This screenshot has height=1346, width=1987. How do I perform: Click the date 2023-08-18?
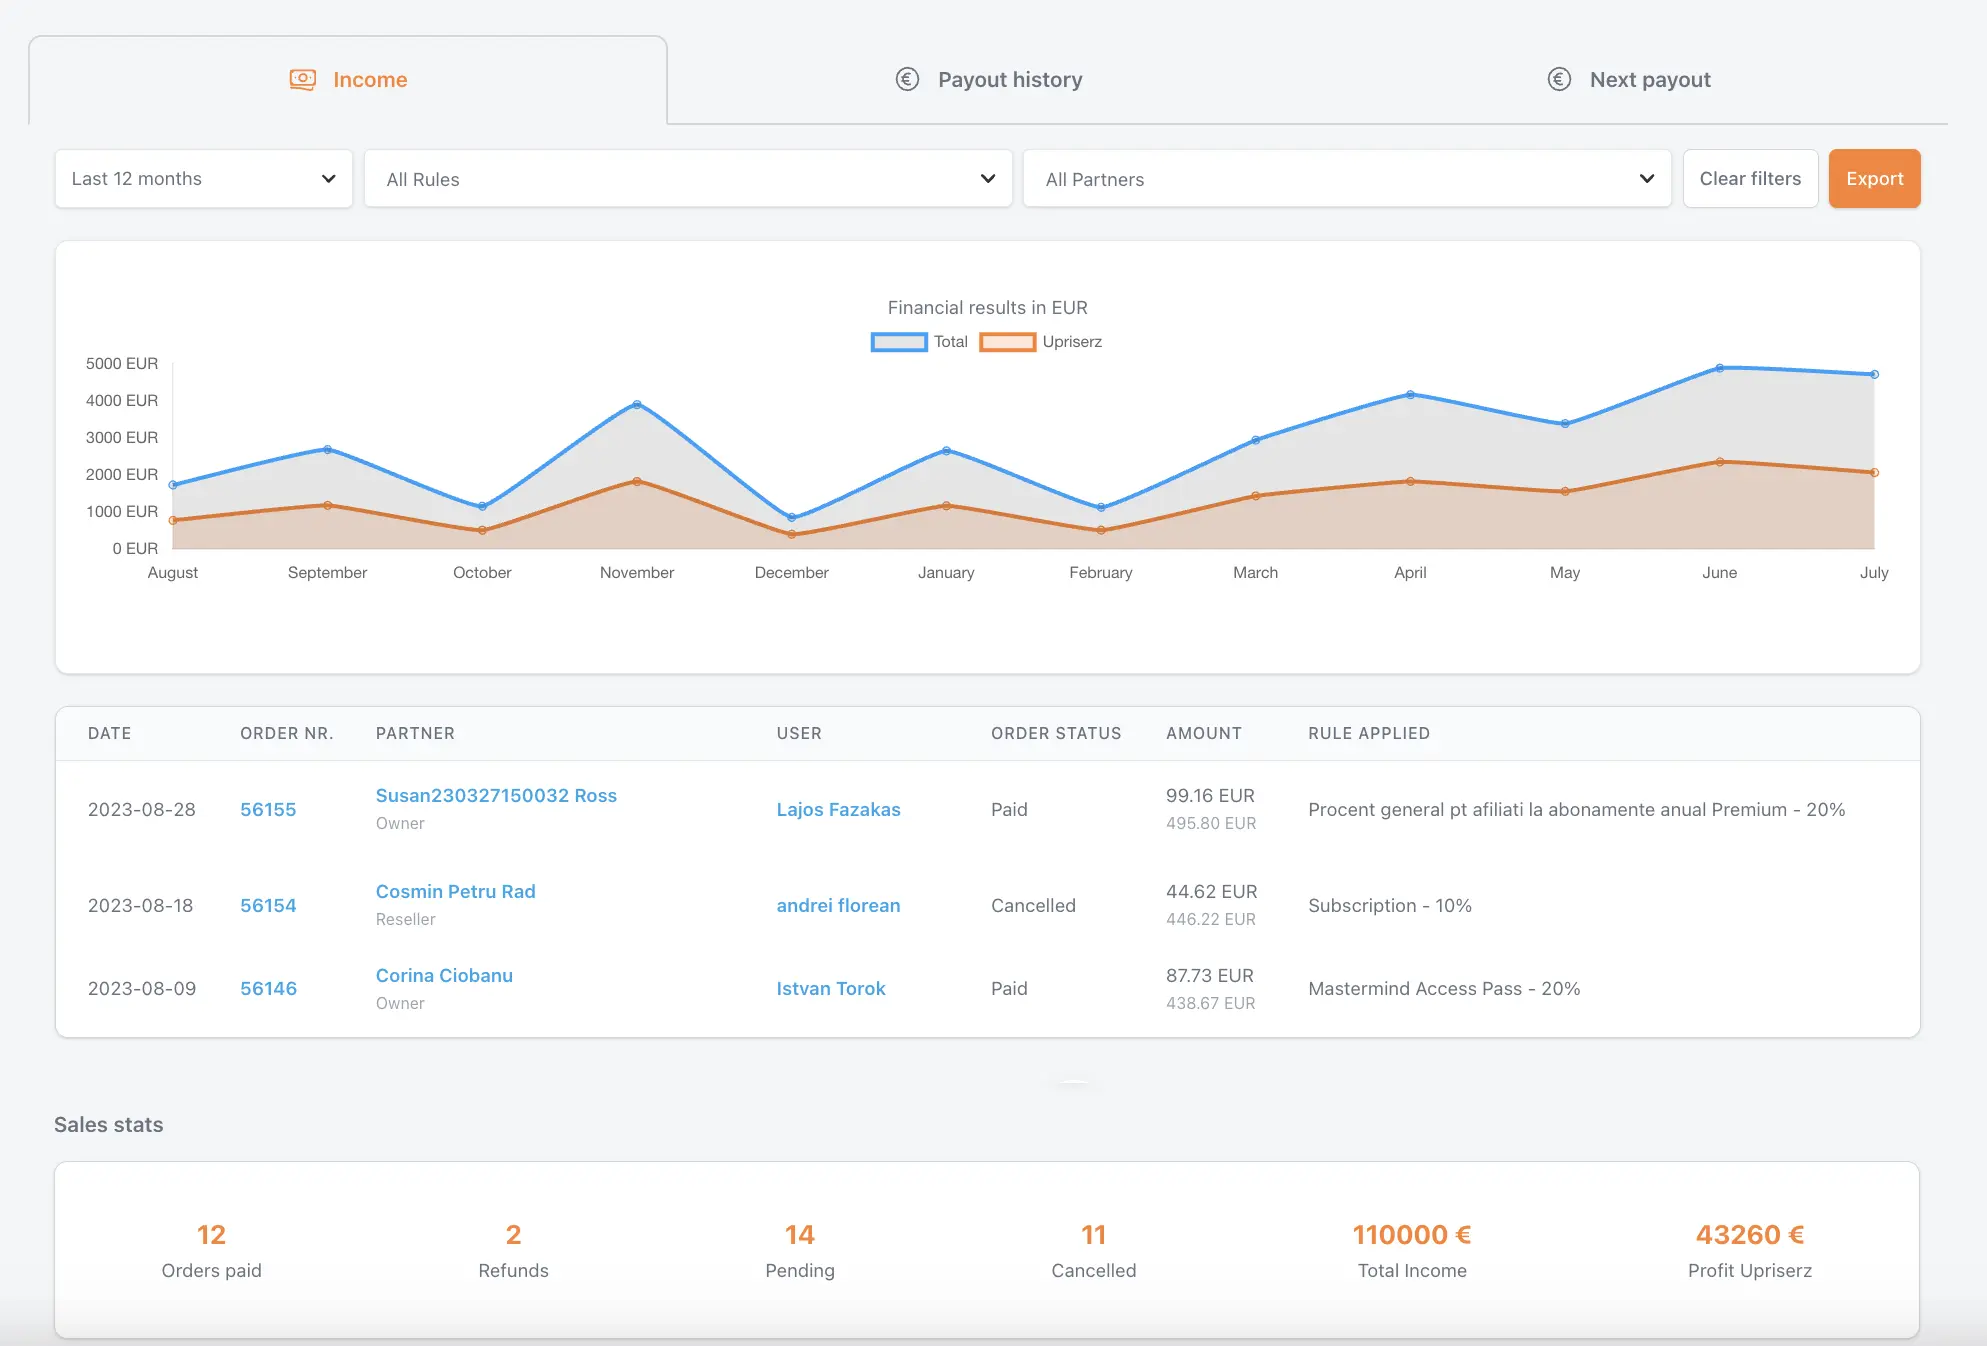tap(141, 905)
